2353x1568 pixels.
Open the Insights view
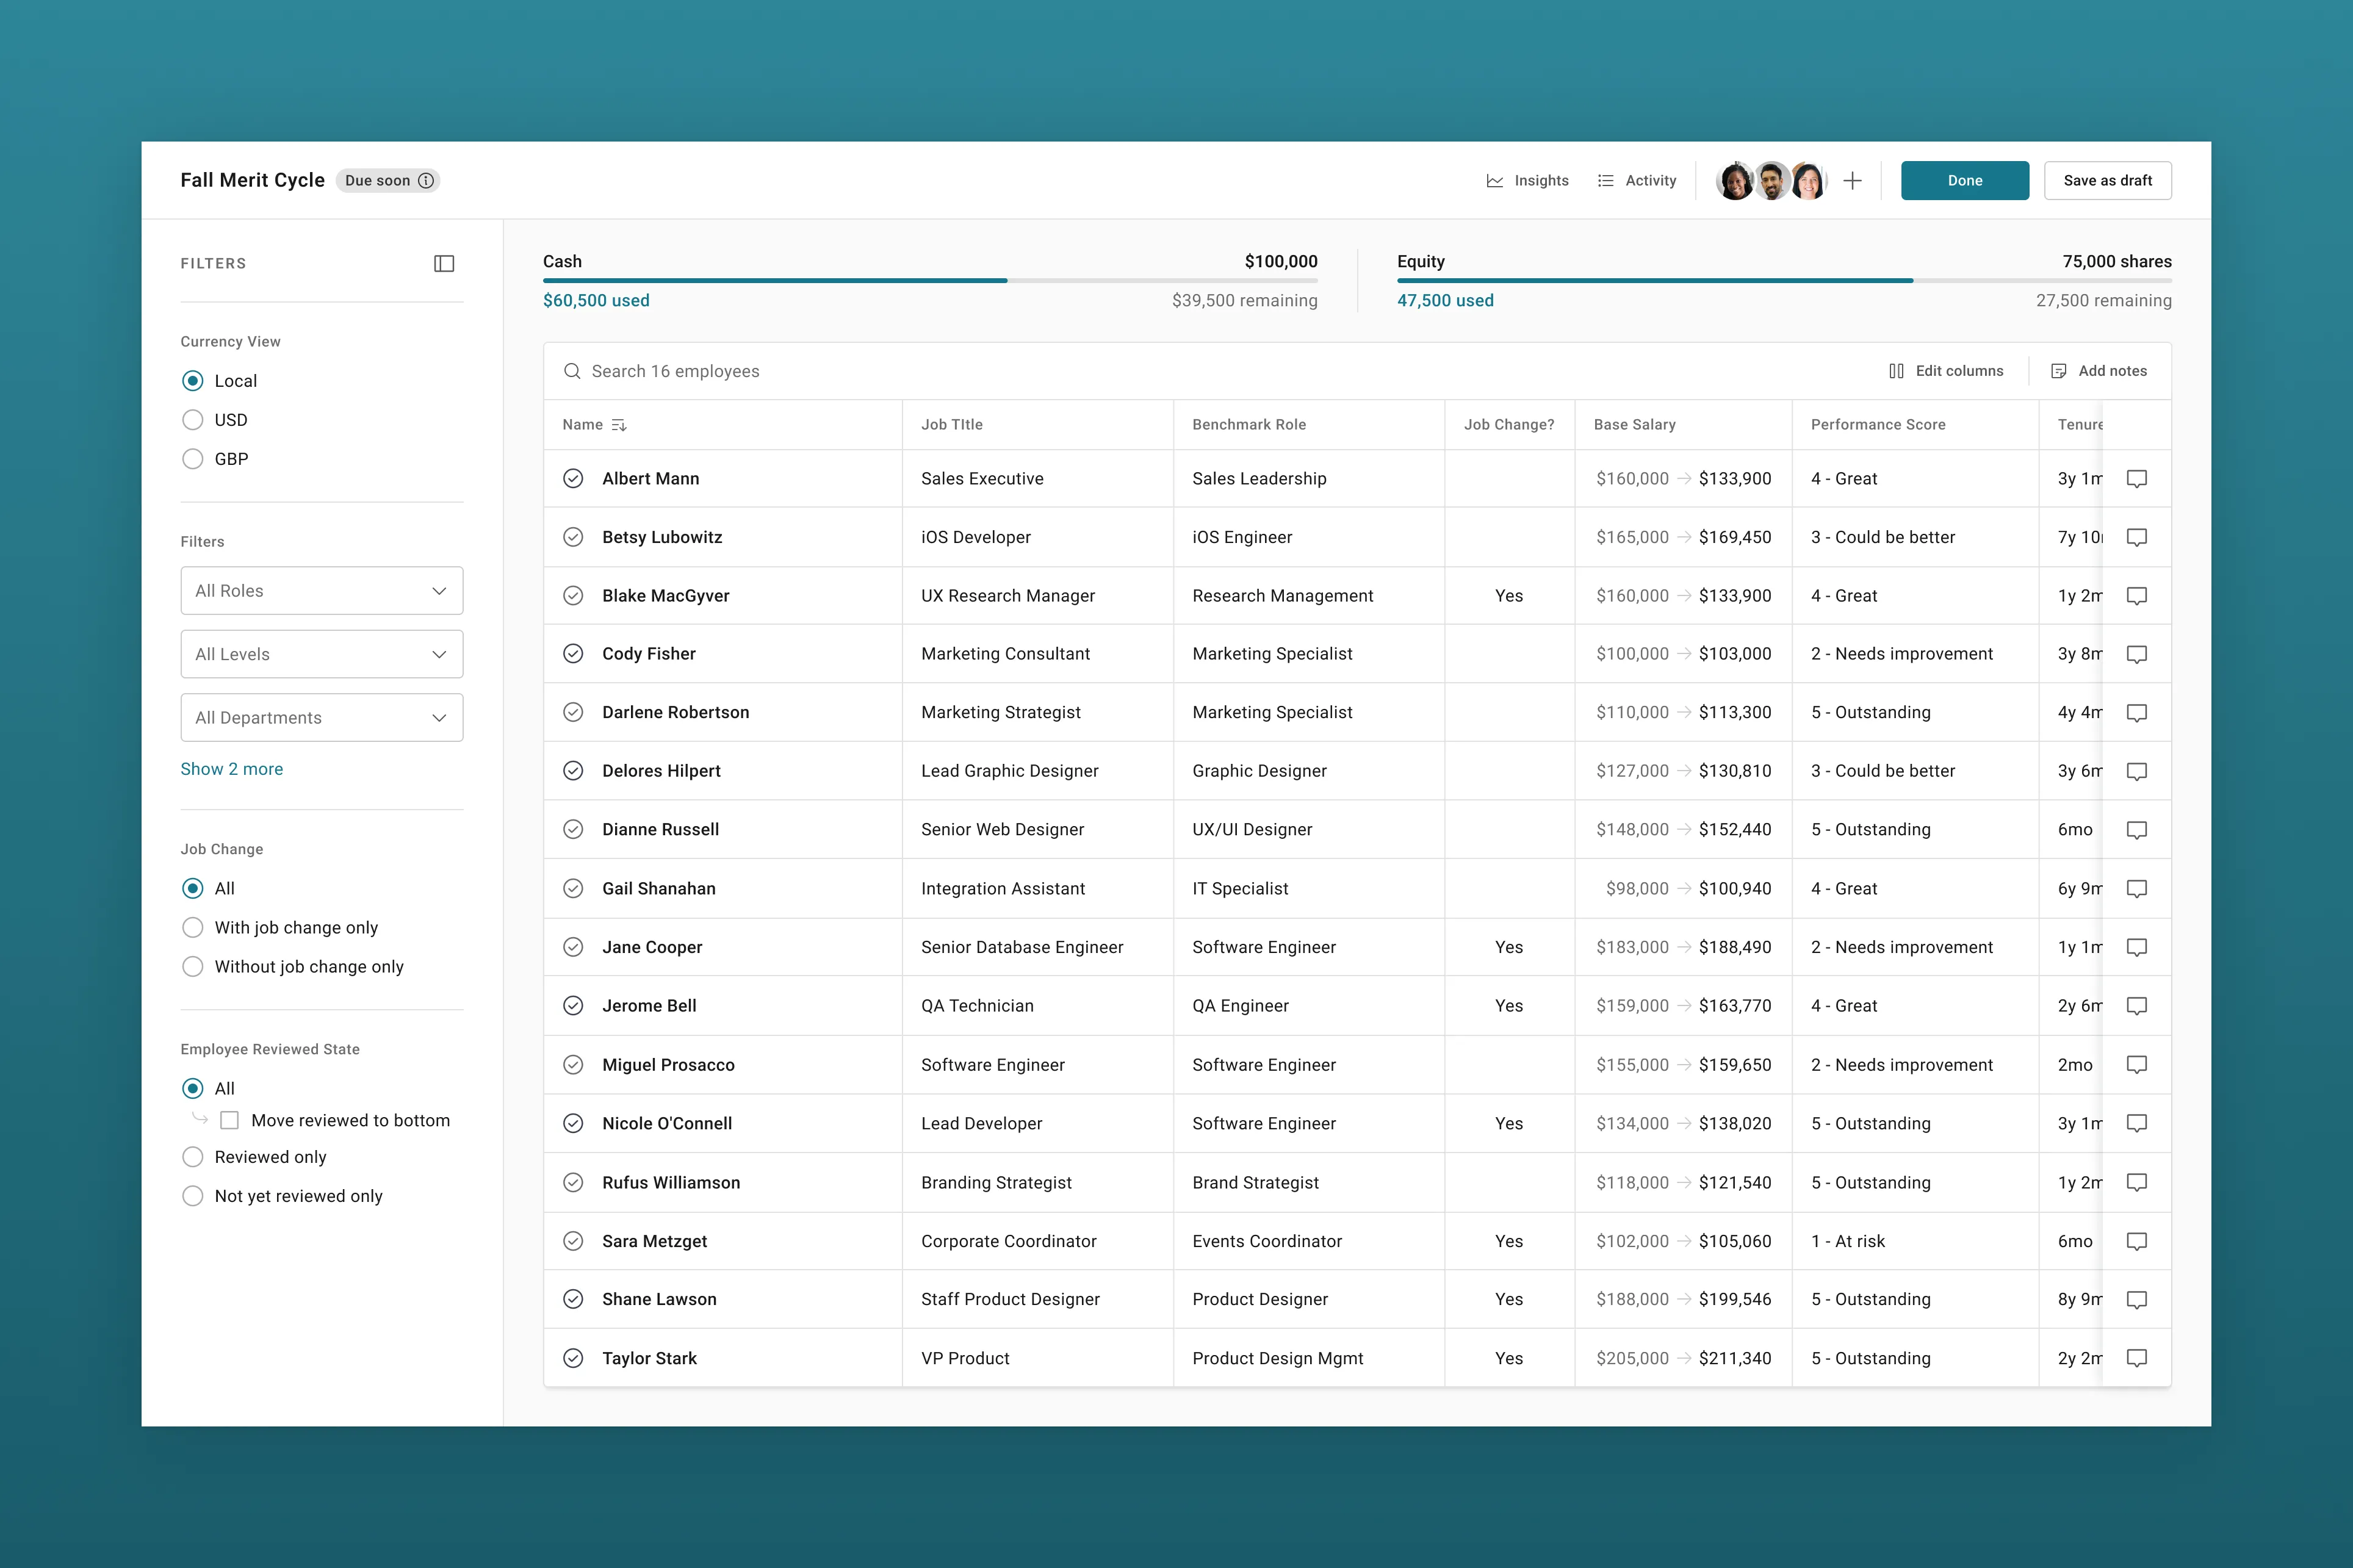(x=1527, y=181)
